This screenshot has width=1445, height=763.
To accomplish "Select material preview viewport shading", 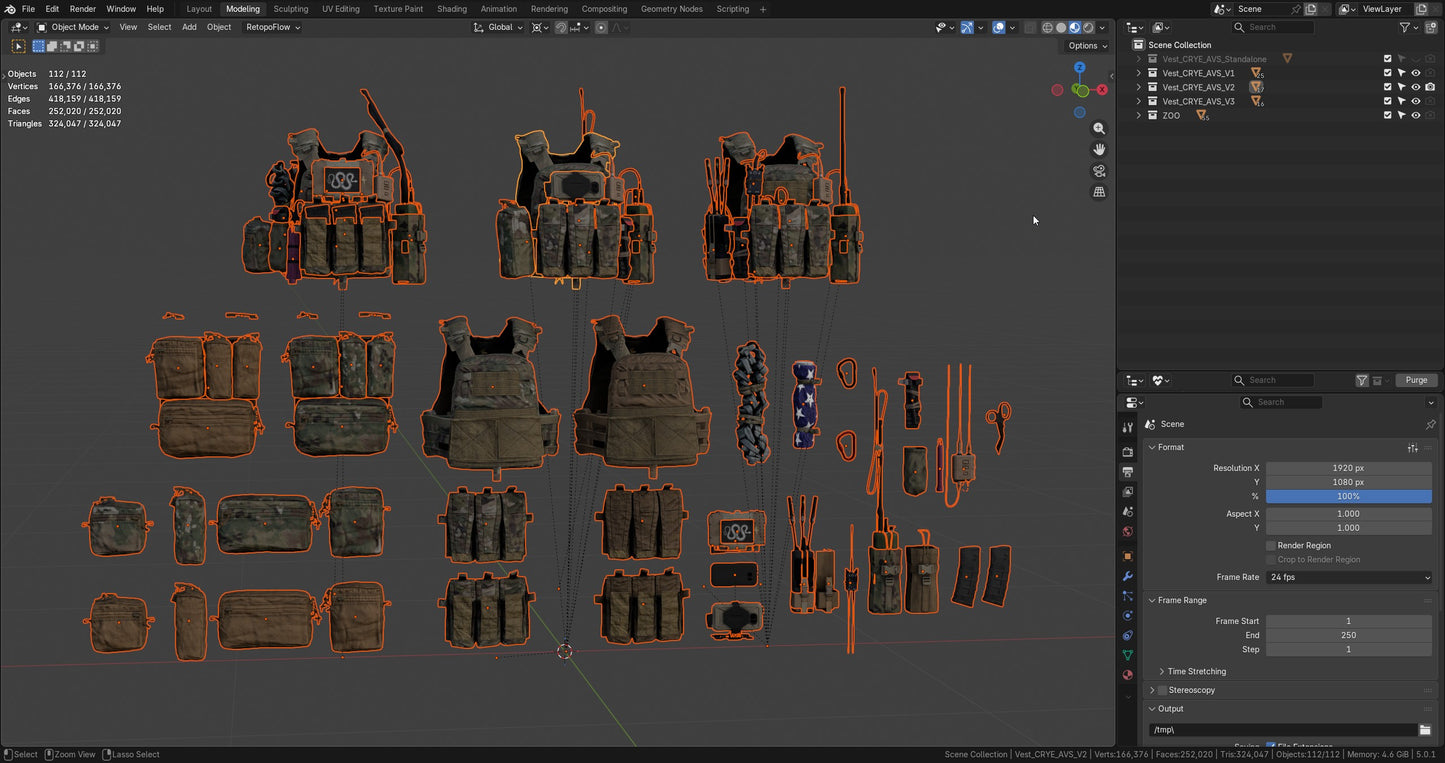I will point(1074,27).
